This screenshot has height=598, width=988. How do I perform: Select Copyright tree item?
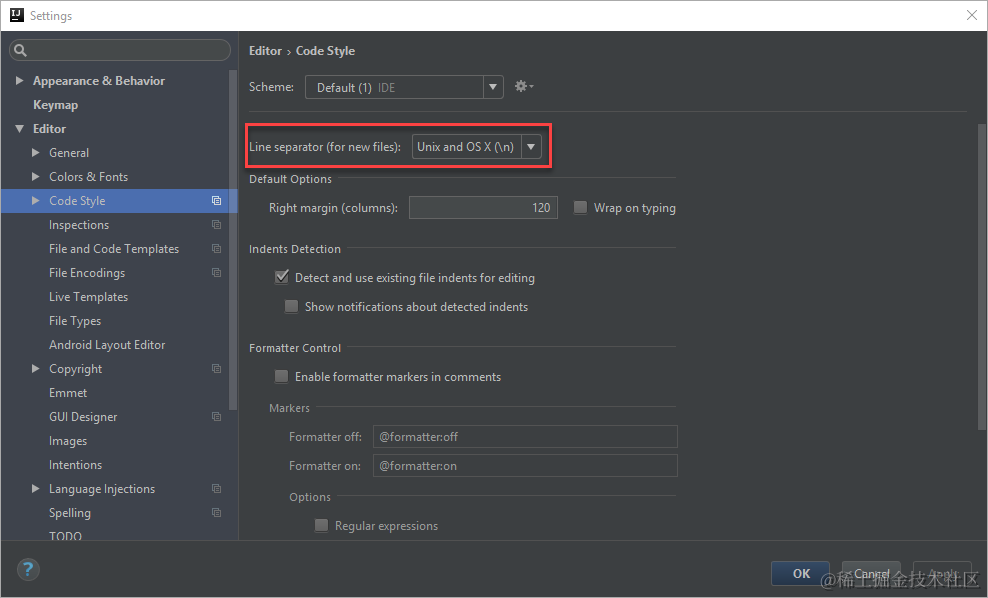click(75, 369)
